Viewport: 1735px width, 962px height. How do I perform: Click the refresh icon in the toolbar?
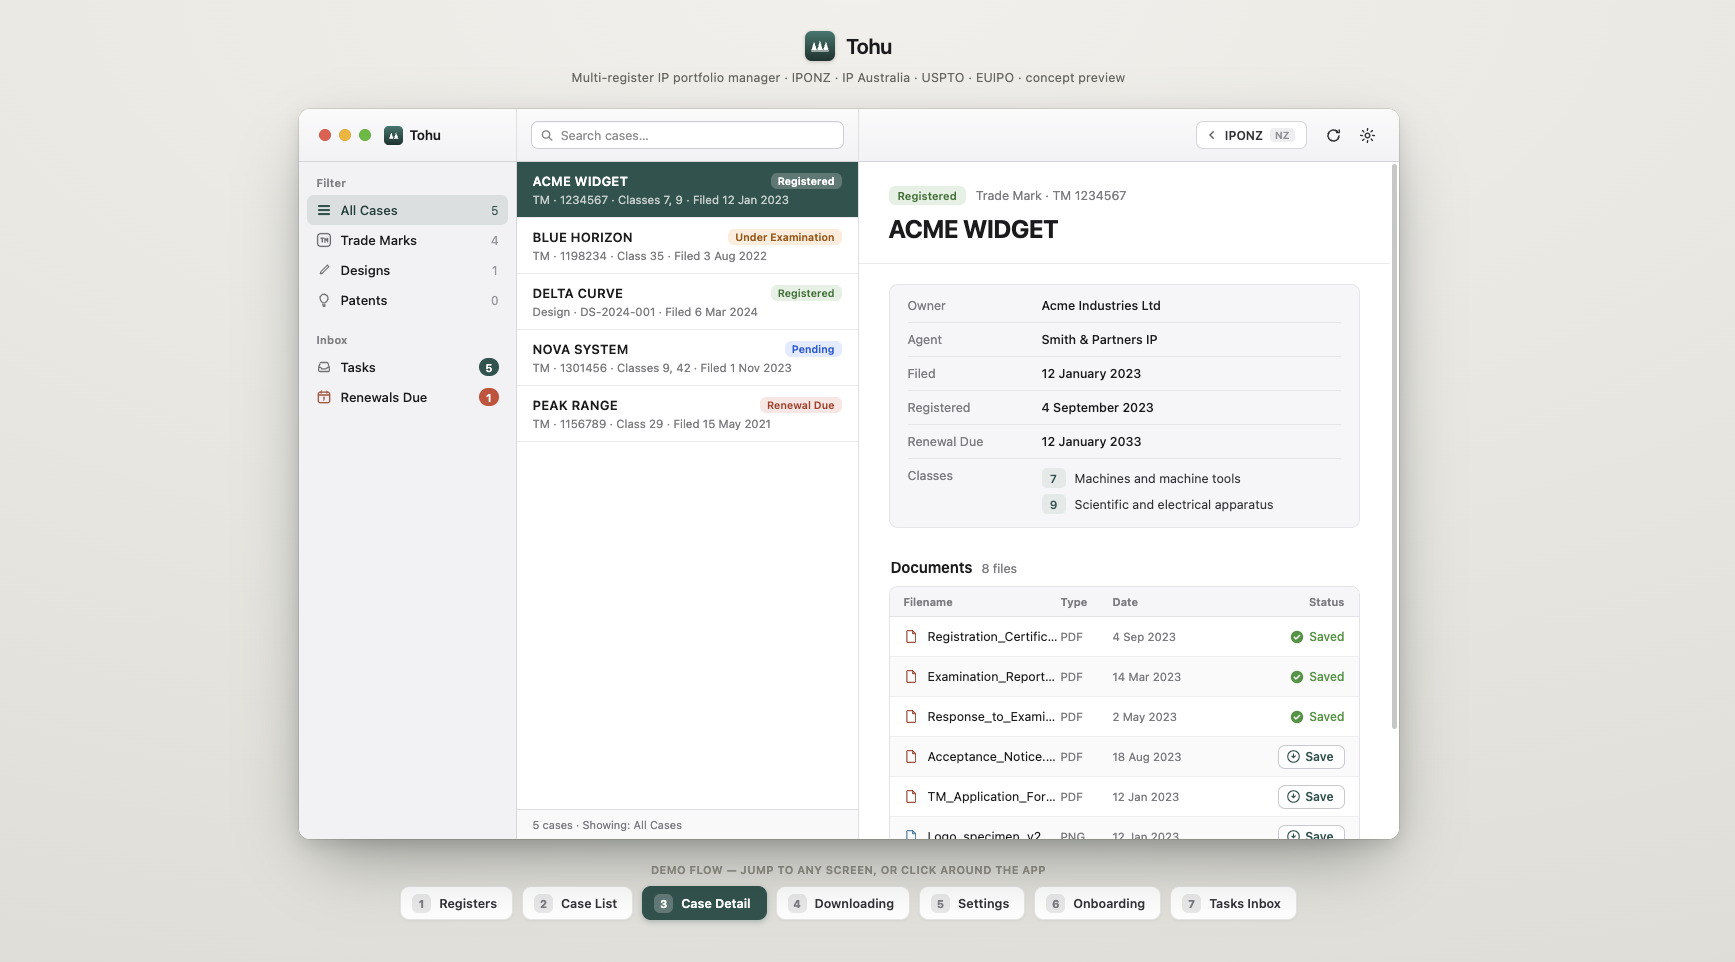tap(1333, 136)
